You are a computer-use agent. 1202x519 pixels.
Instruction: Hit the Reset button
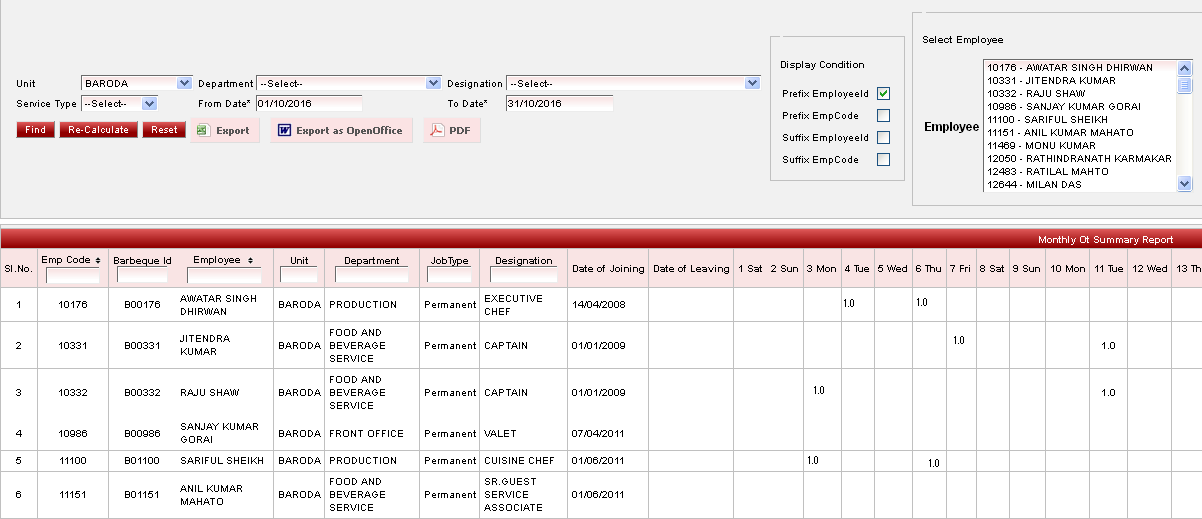click(x=164, y=130)
